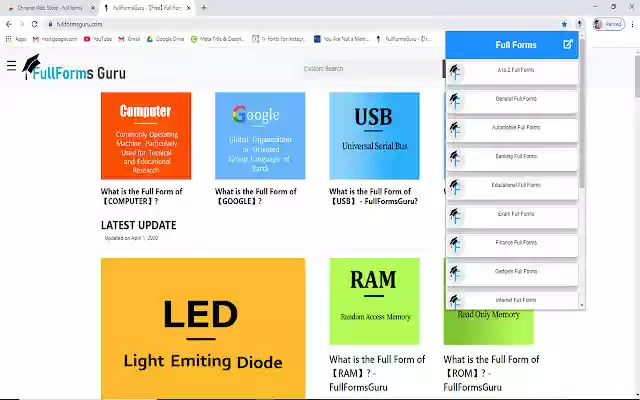Open 'What is the Full Form of USB' link
640x400 pixels.
[374, 196]
